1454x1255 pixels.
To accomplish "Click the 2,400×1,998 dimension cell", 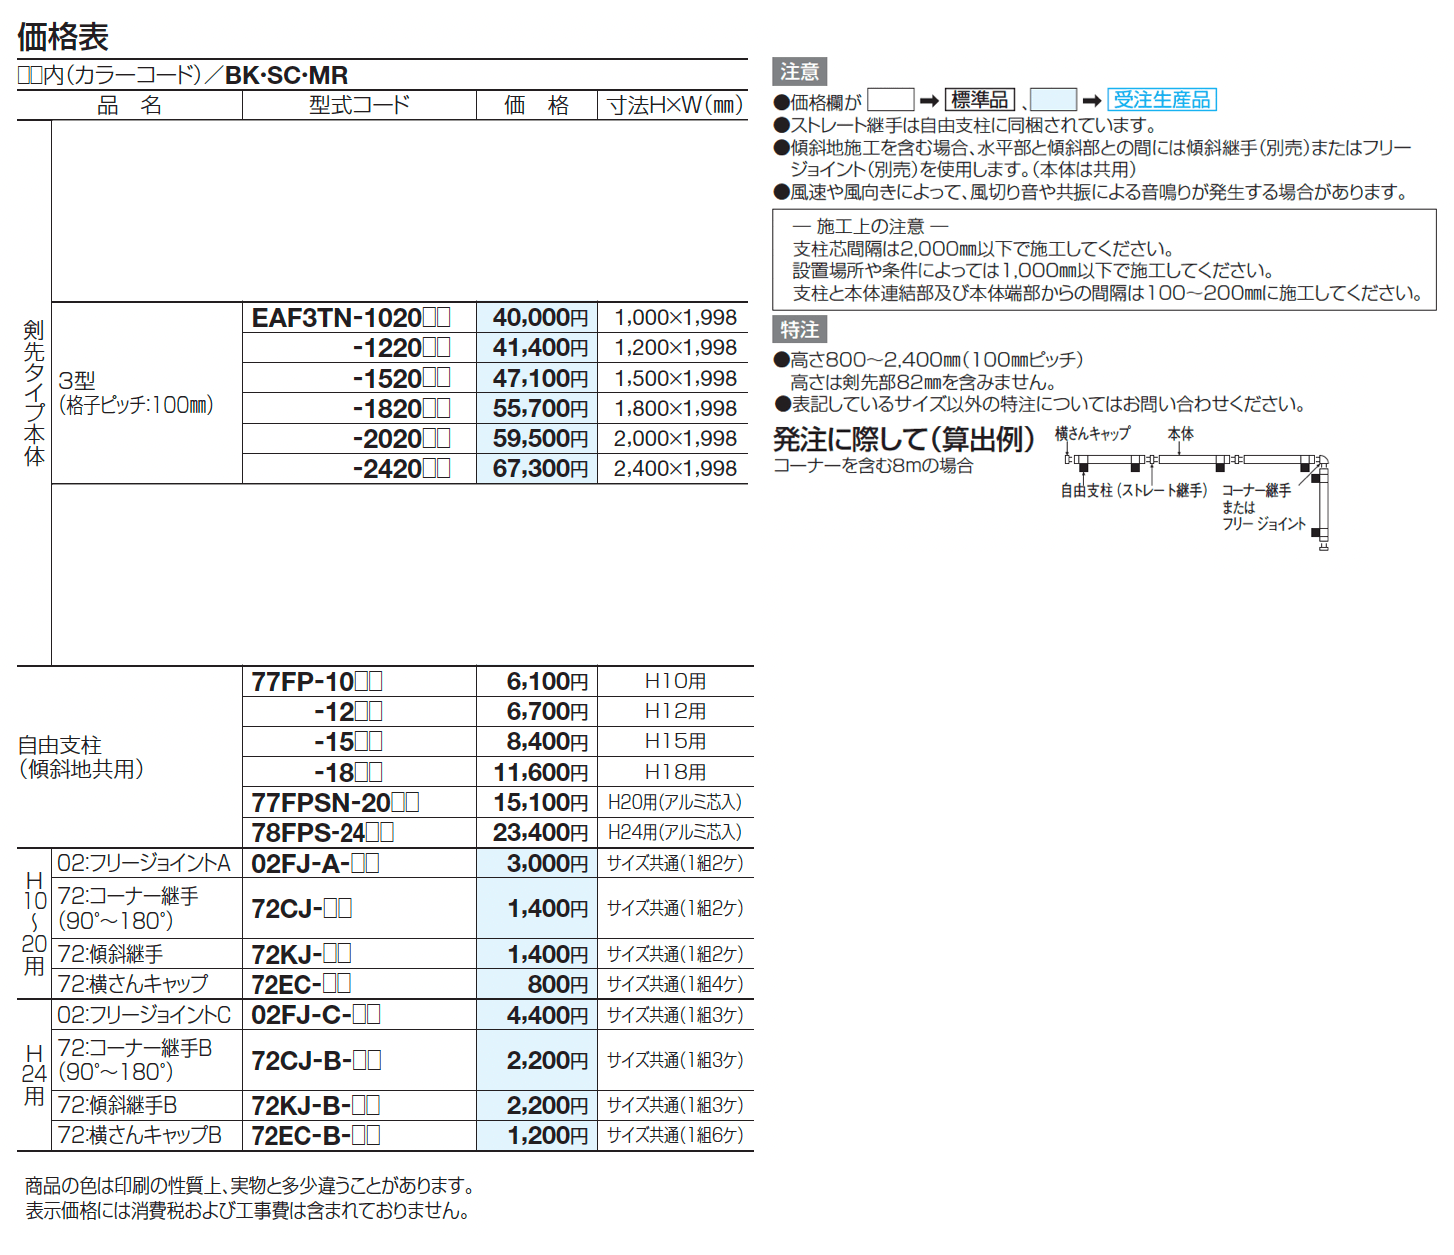I will [x=675, y=468].
